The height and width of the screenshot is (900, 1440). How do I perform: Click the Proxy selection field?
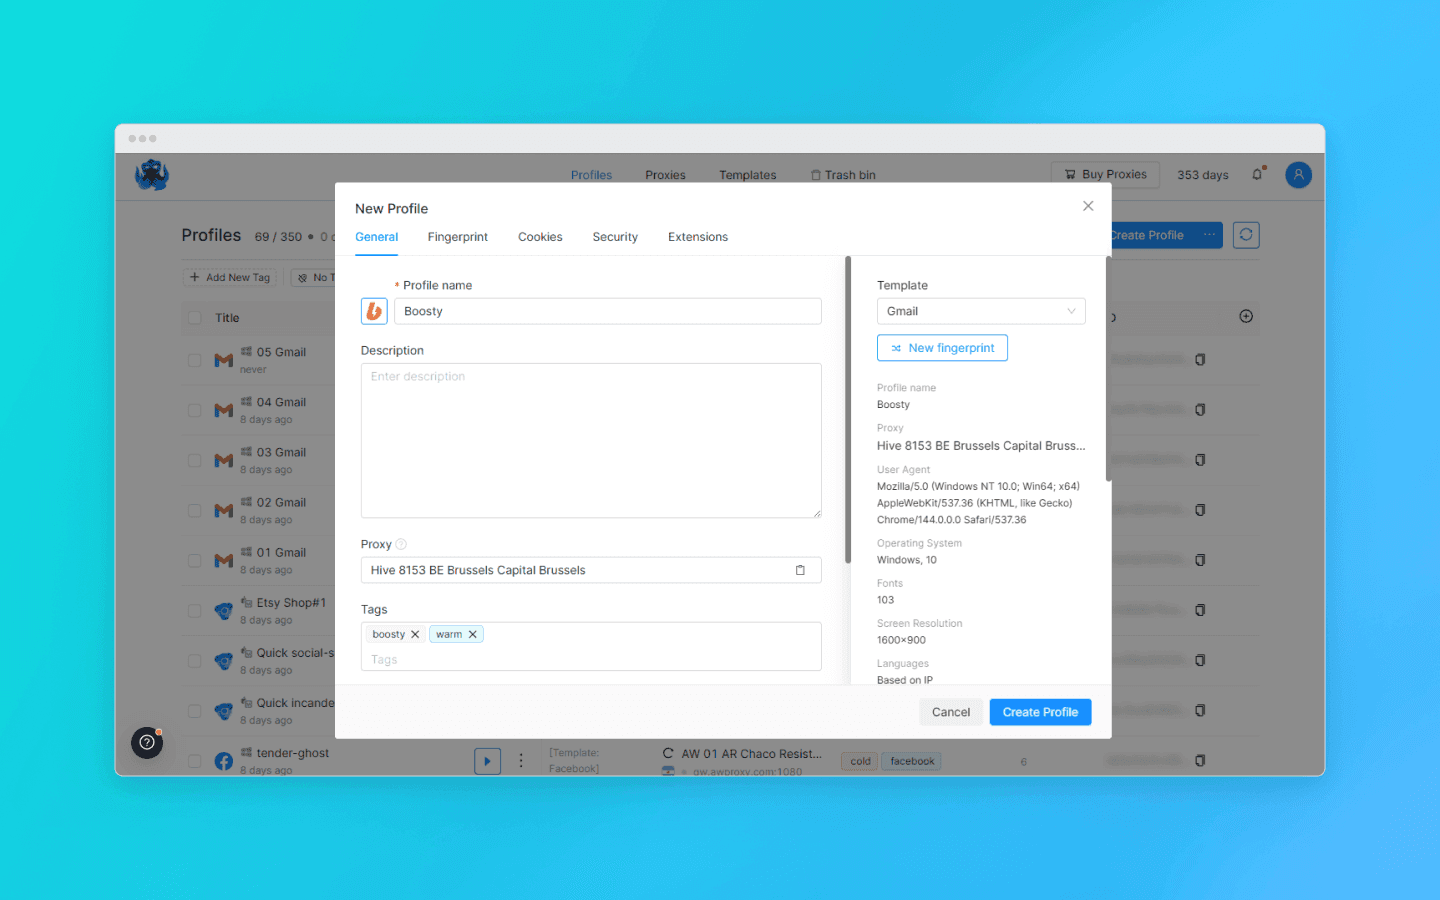[x=591, y=570]
